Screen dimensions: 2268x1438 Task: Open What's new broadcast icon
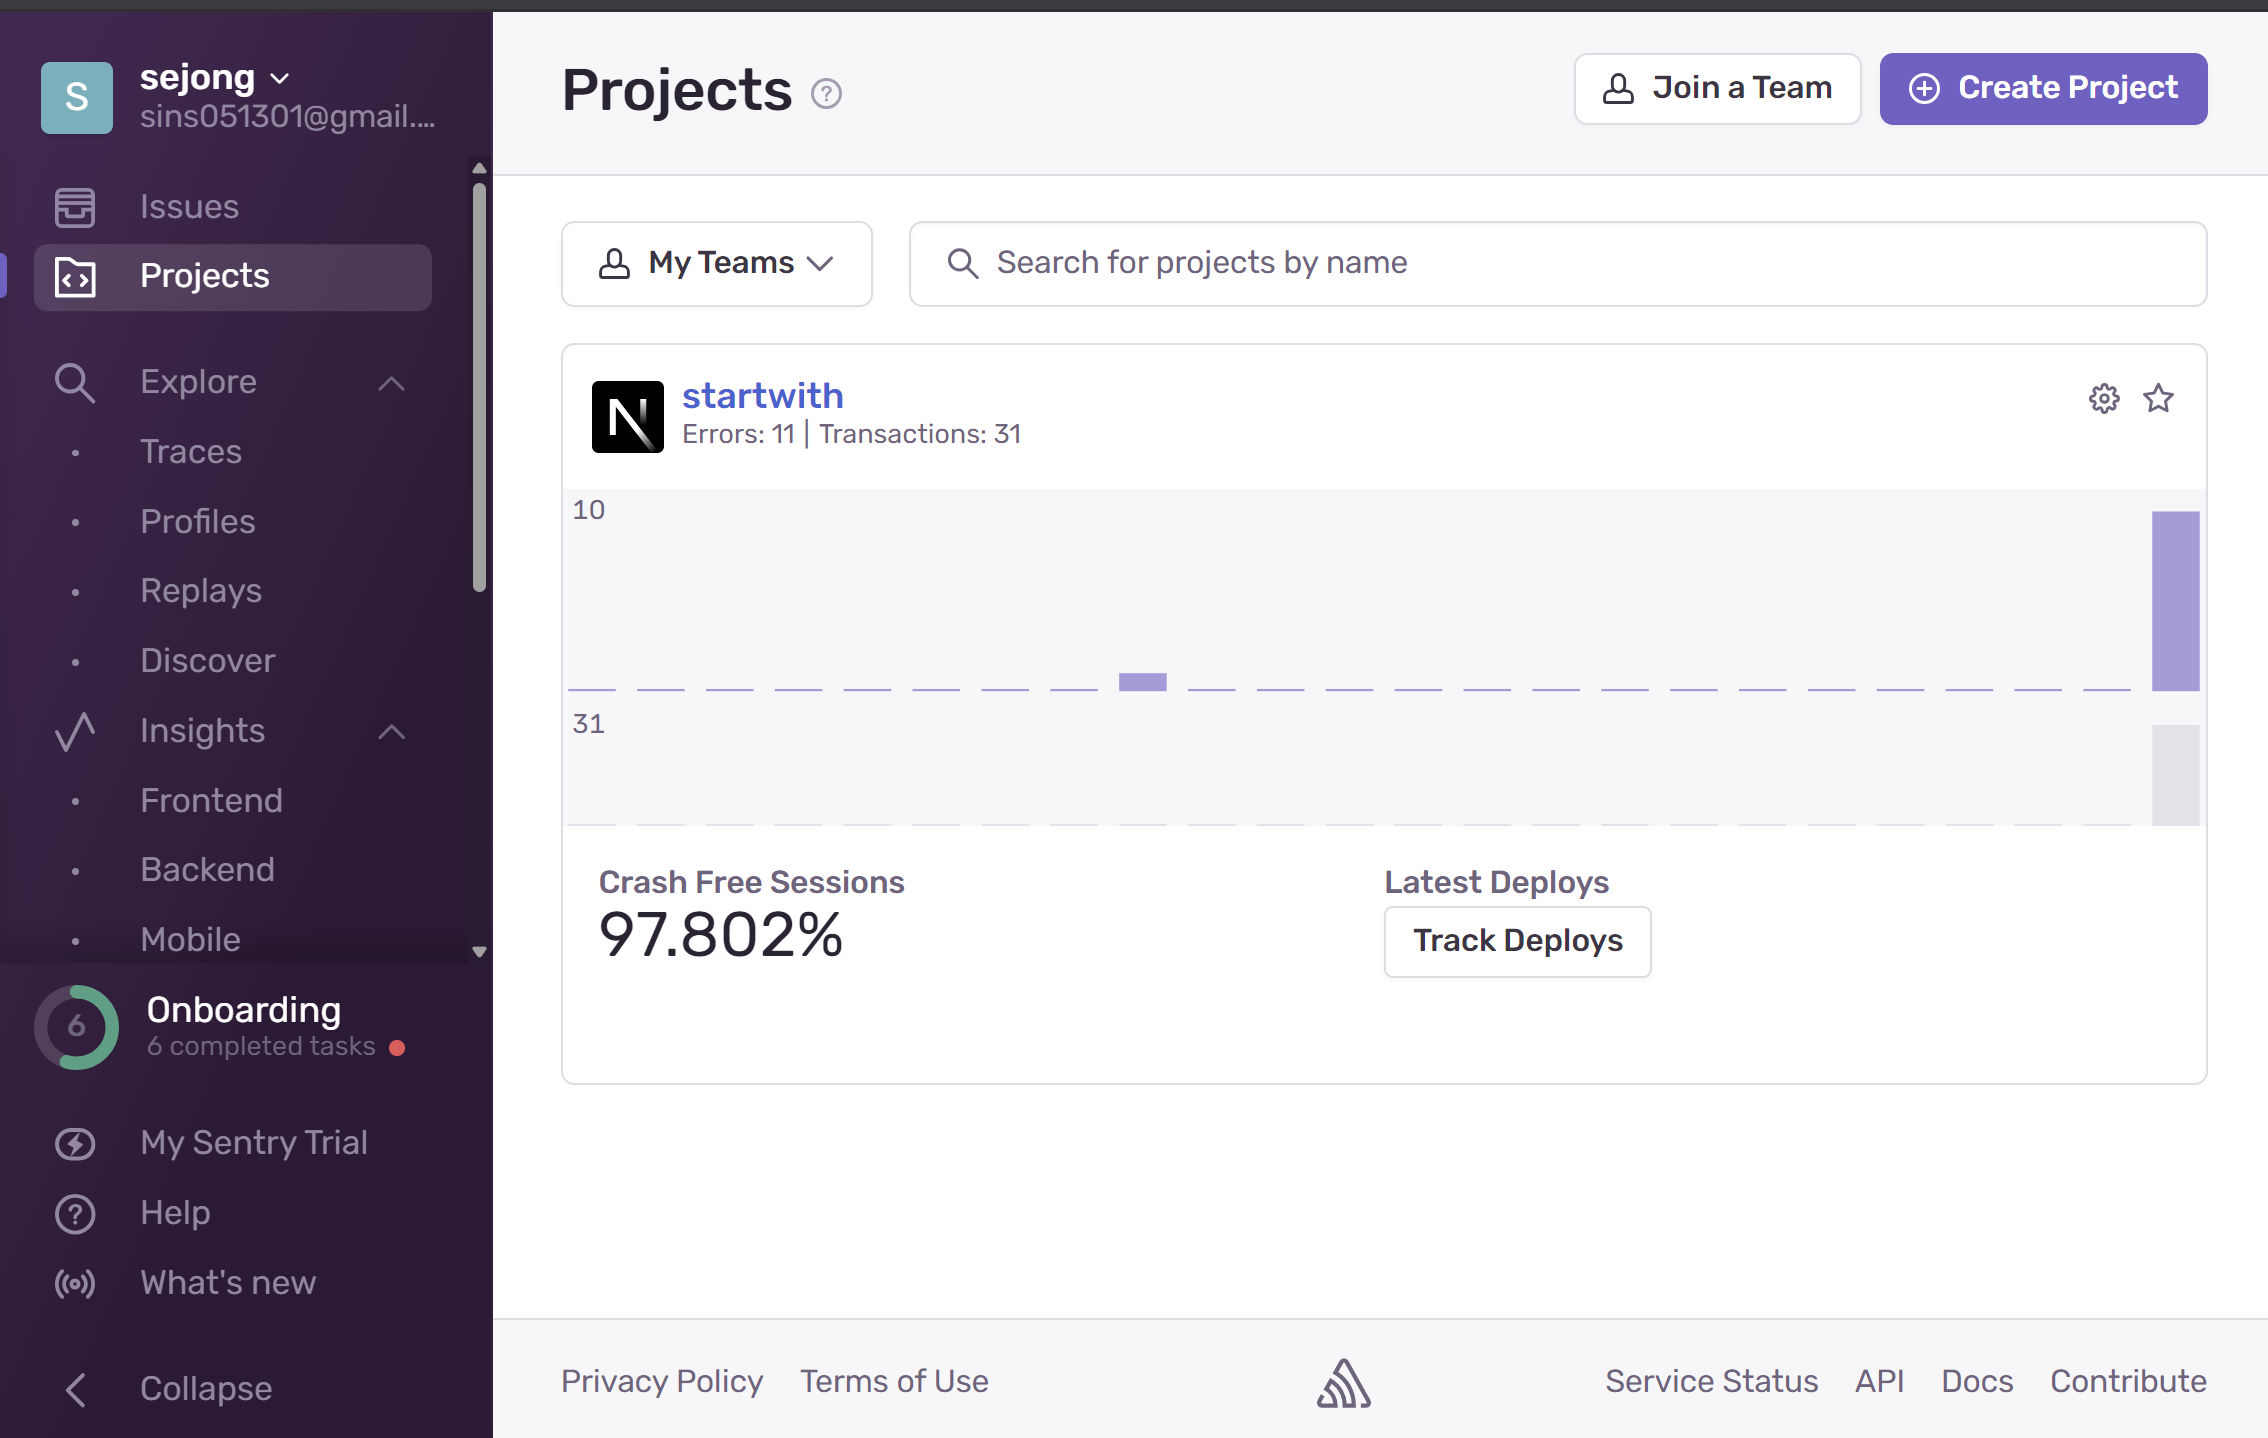point(75,1283)
